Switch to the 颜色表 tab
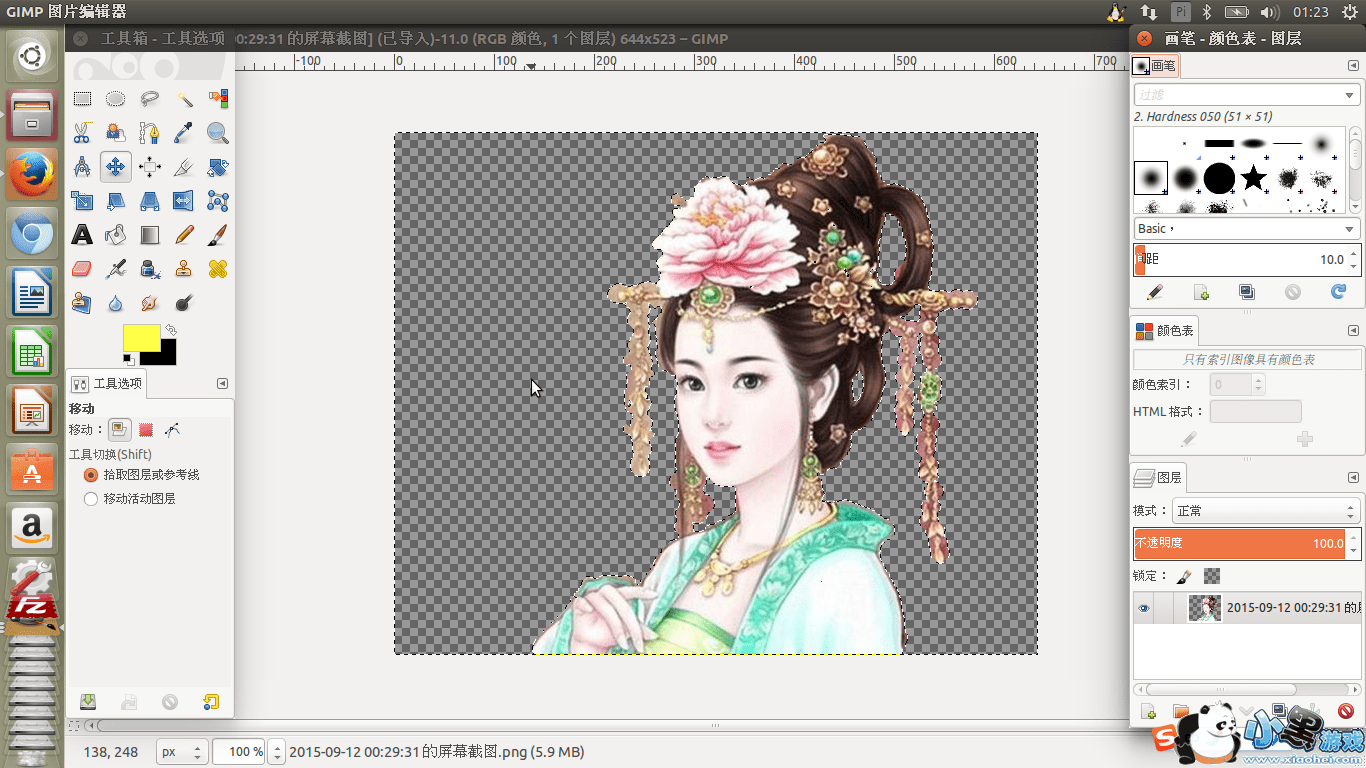1366x768 pixels. click(x=1164, y=331)
